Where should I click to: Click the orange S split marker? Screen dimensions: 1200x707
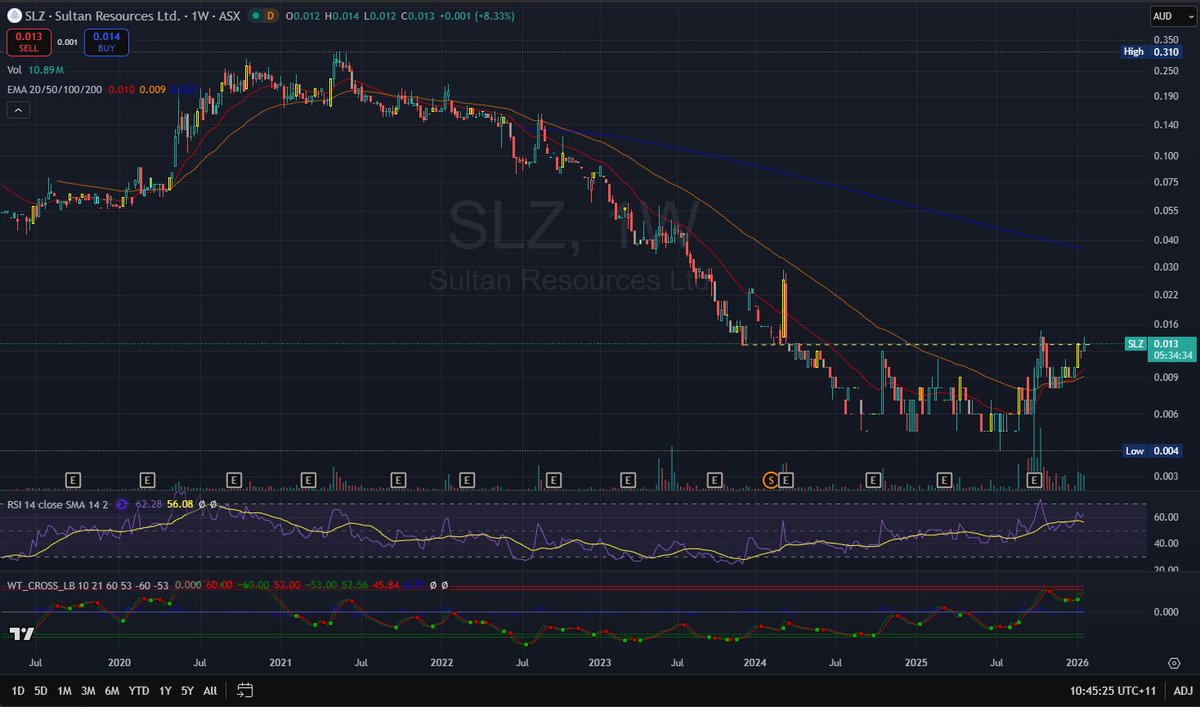(771, 480)
